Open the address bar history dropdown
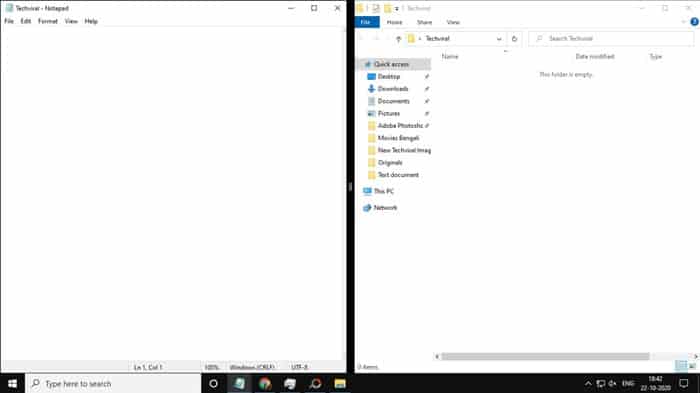Image resolution: width=700 pixels, height=393 pixels. pyautogui.click(x=499, y=39)
